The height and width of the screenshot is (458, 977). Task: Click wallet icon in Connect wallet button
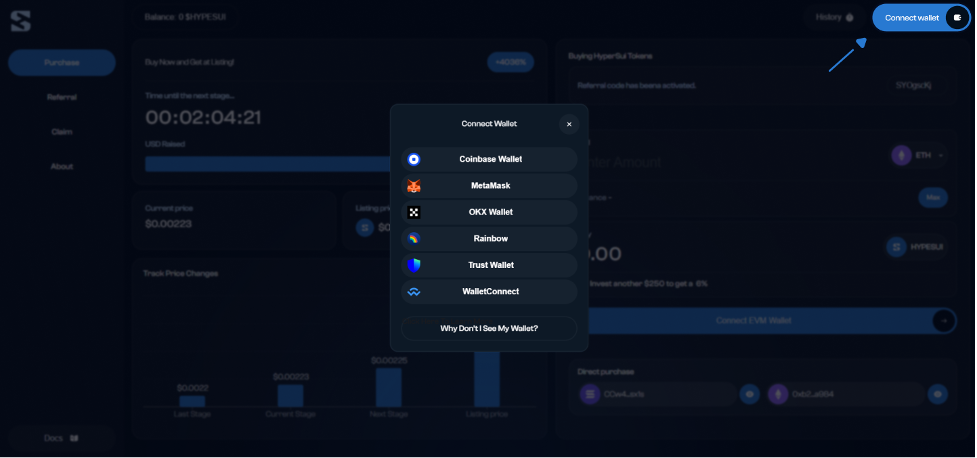coord(957,18)
